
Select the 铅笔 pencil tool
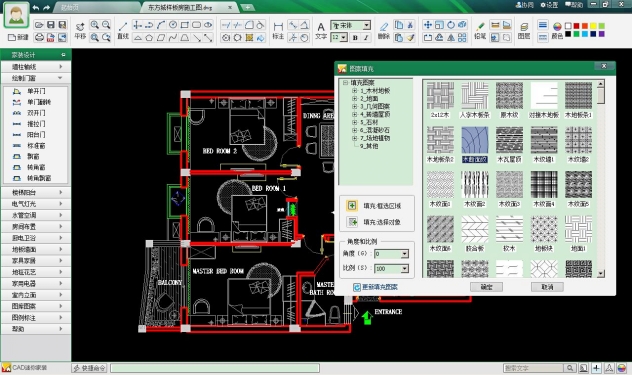(480, 31)
